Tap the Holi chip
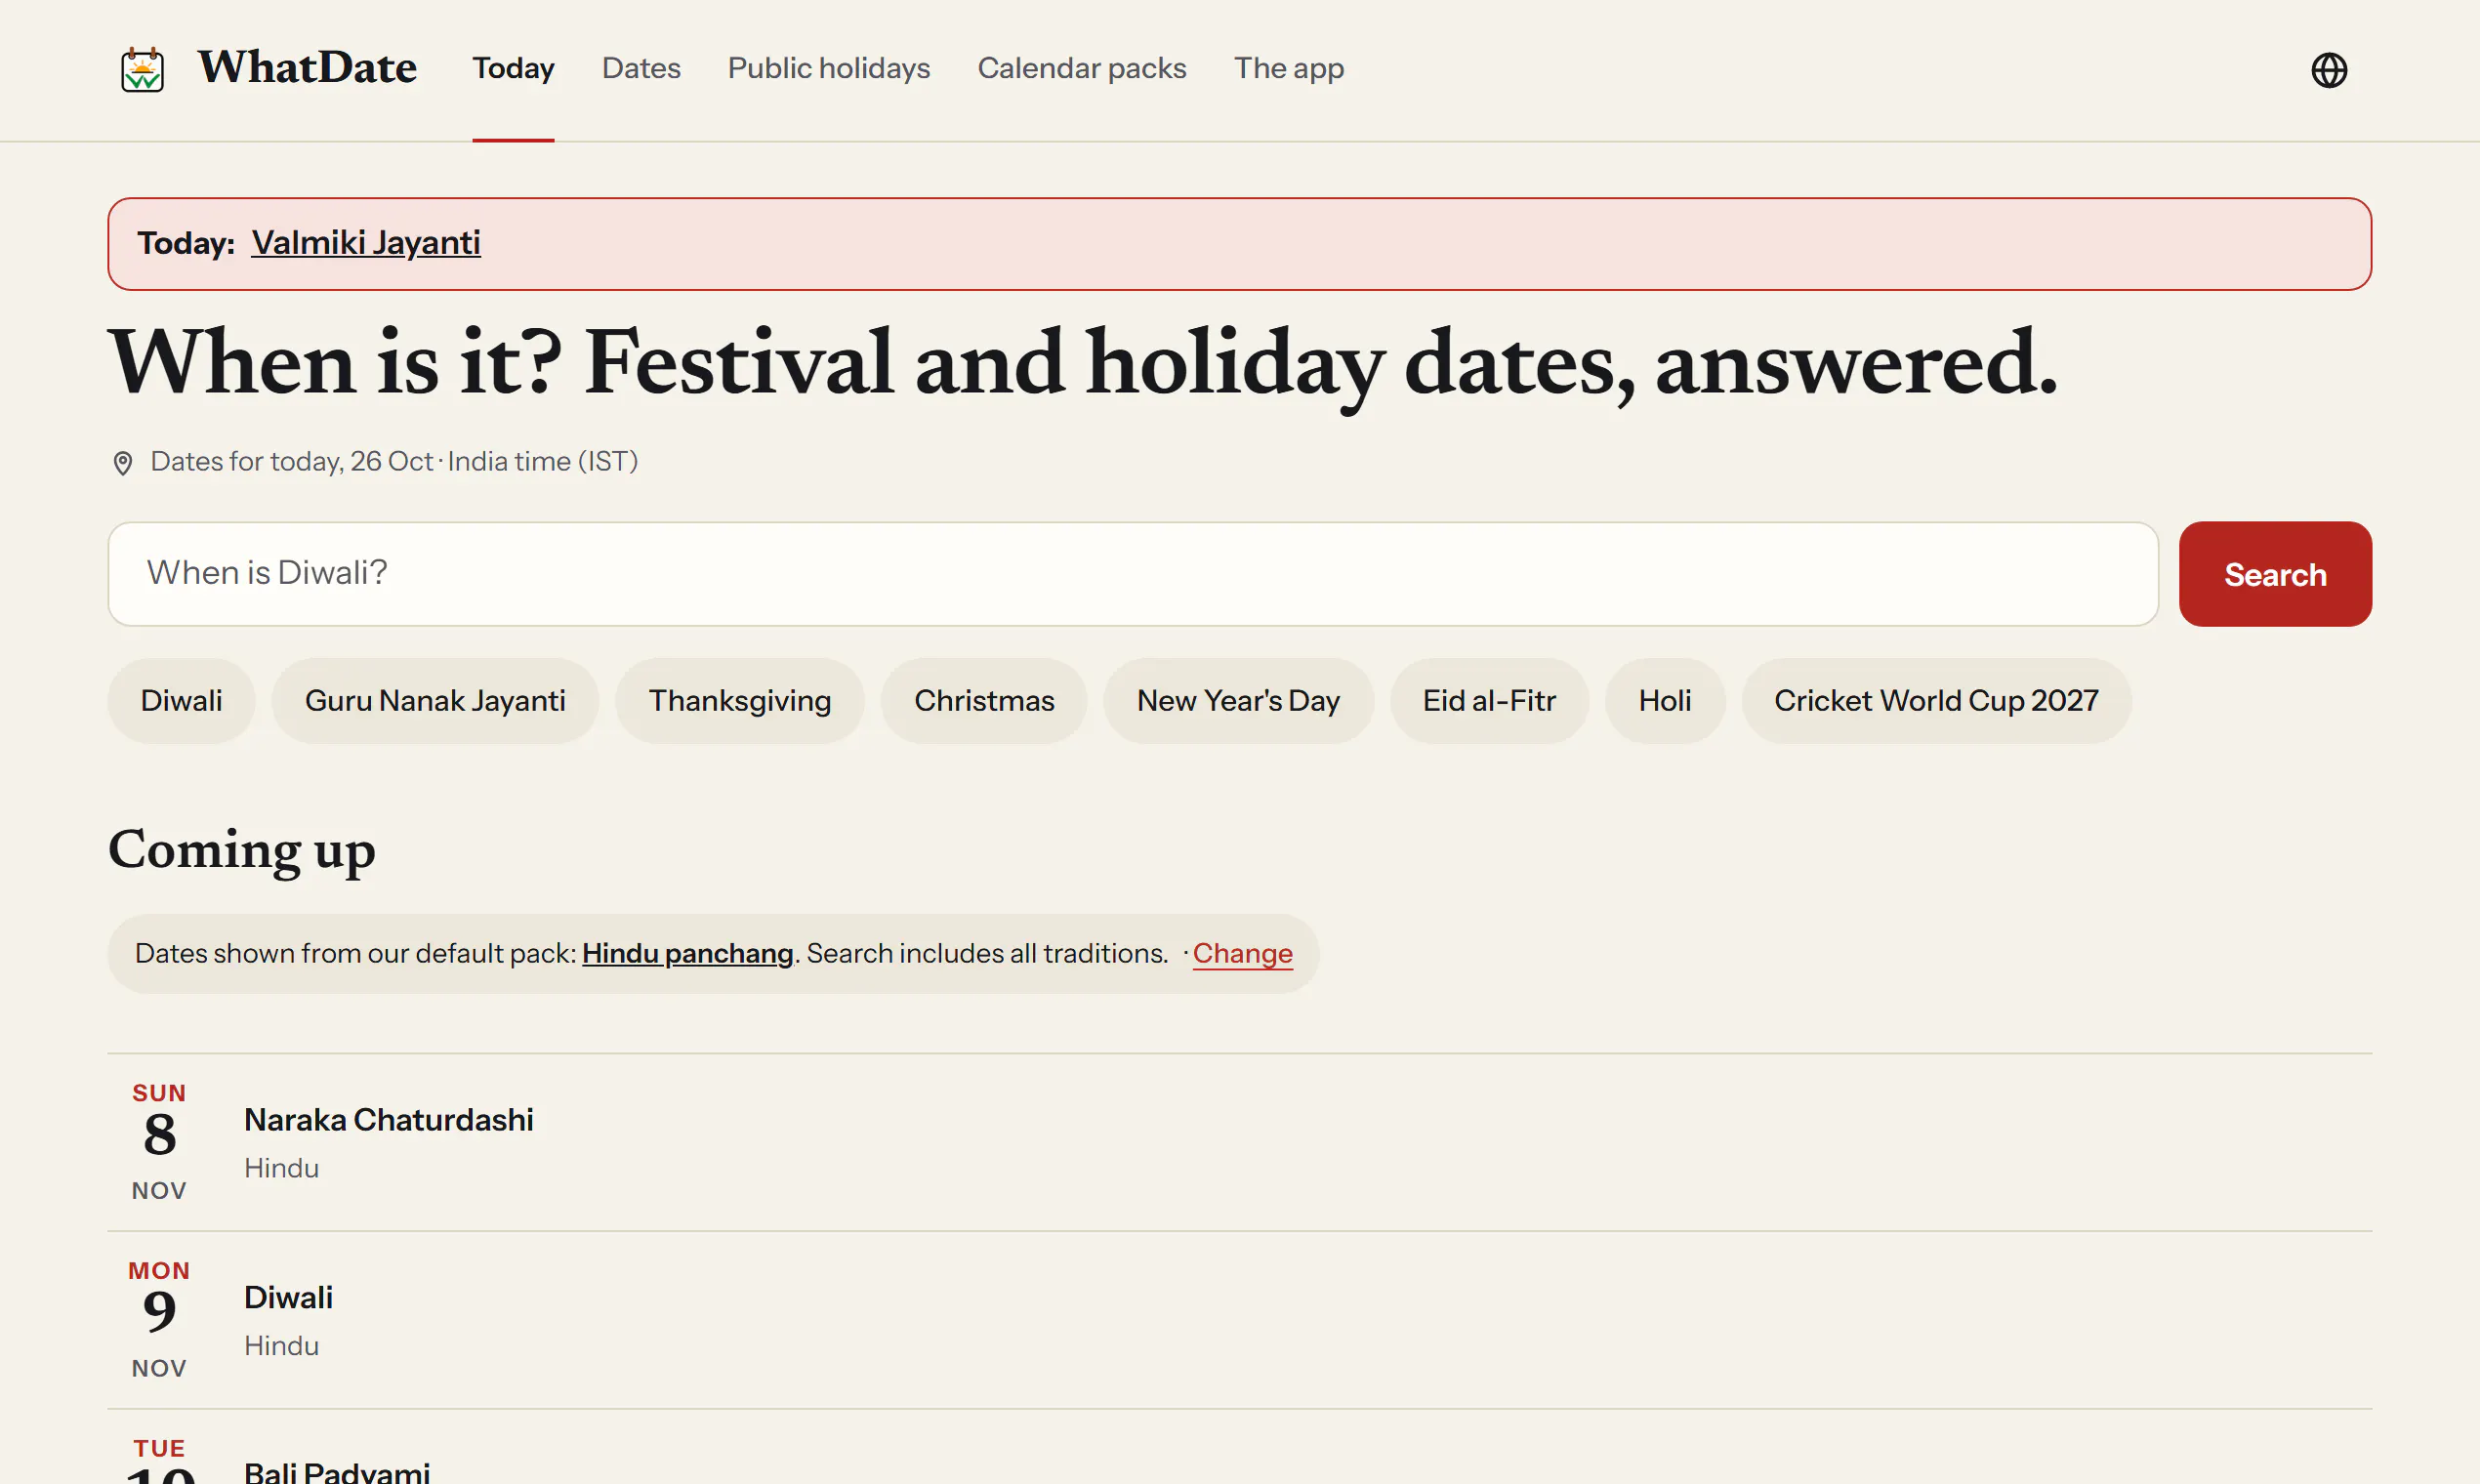The width and height of the screenshot is (2480, 1484). pos(1665,700)
